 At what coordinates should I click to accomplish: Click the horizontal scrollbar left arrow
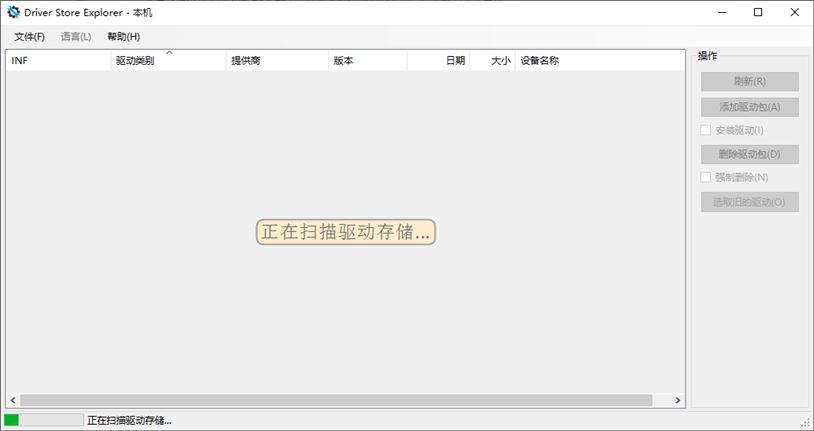12,400
